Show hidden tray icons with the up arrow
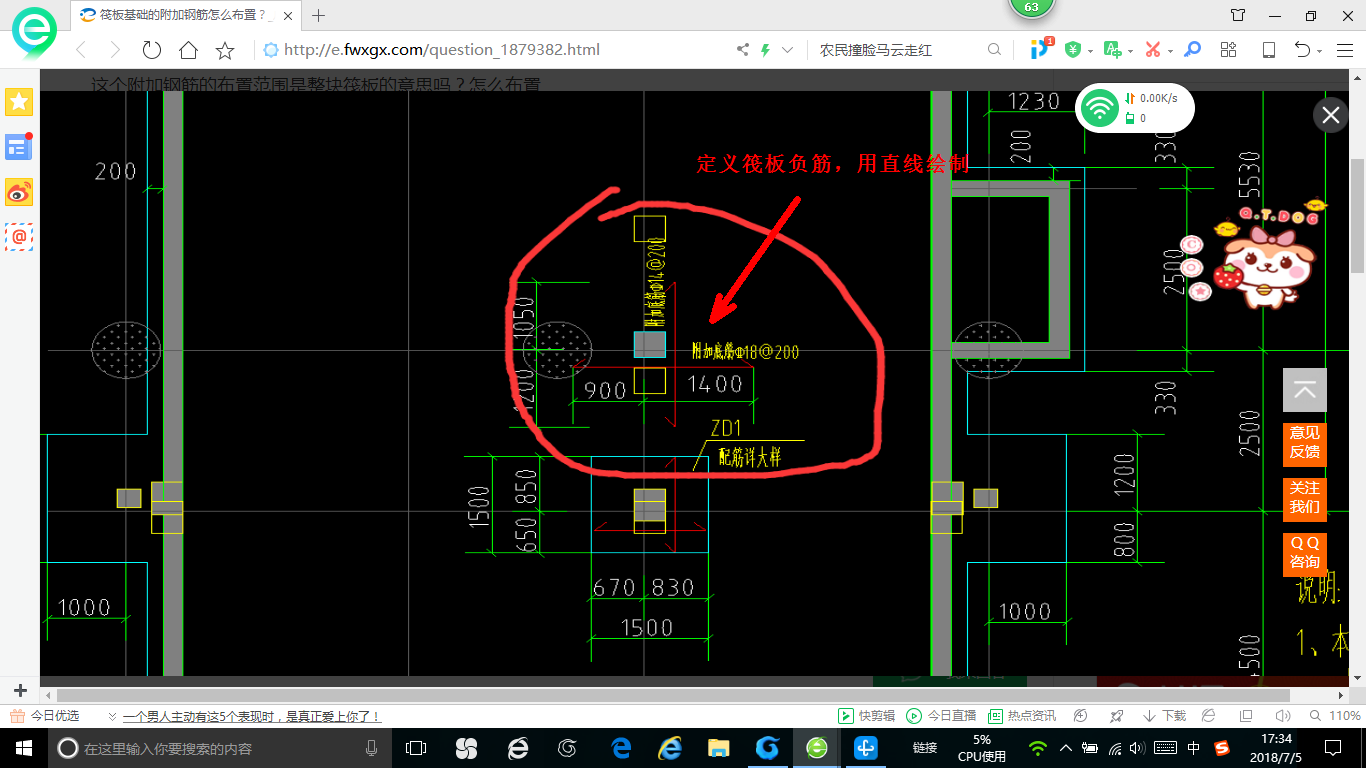This screenshot has width=1366, height=768. [x=1066, y=748]
